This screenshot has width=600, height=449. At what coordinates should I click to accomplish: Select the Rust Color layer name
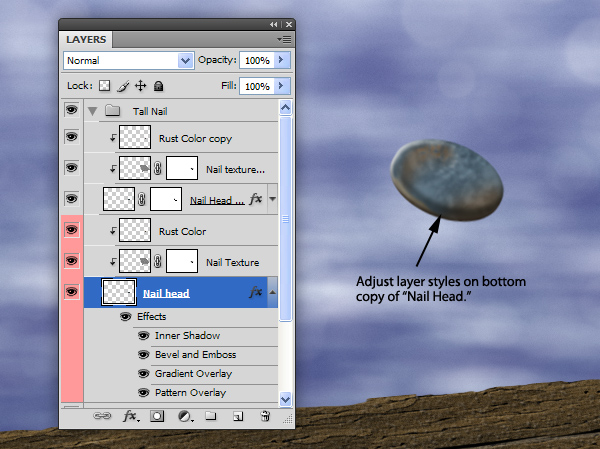(183, 231)
